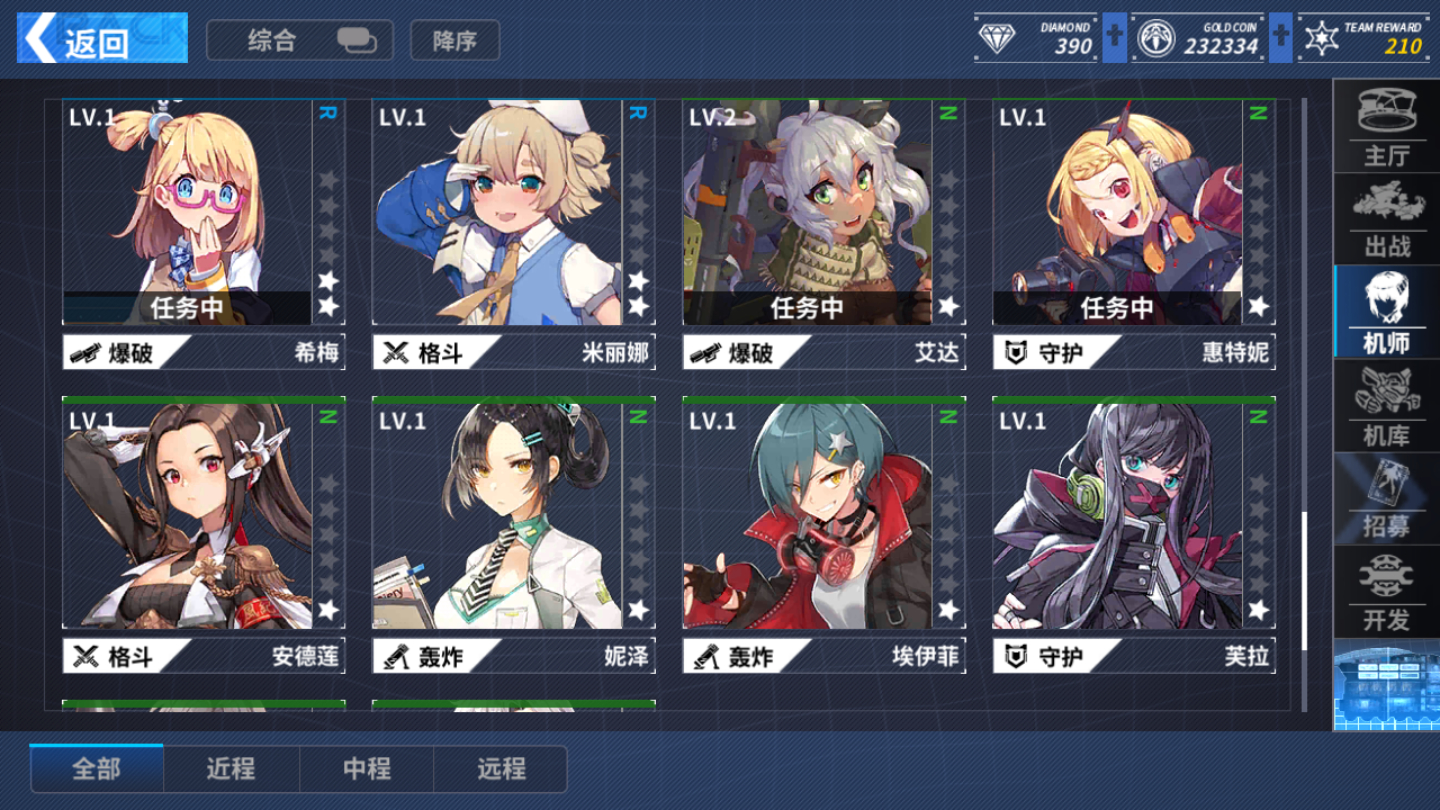Open the 机库 hangar sidebar icon
This screenshot has width=1440, height=810.
coord(1386,405)
